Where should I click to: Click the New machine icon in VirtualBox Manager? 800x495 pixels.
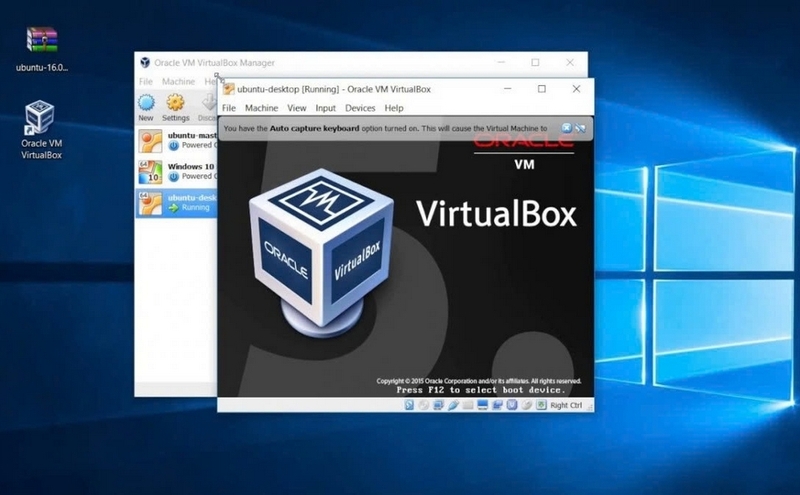point(146,103)
